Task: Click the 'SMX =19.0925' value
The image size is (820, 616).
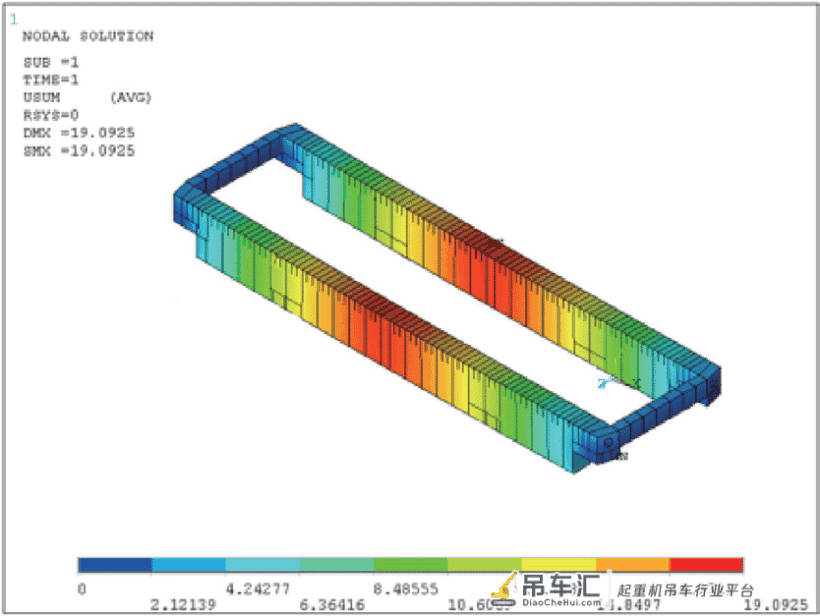Action: pyautogui.click(x=79, y=151)
